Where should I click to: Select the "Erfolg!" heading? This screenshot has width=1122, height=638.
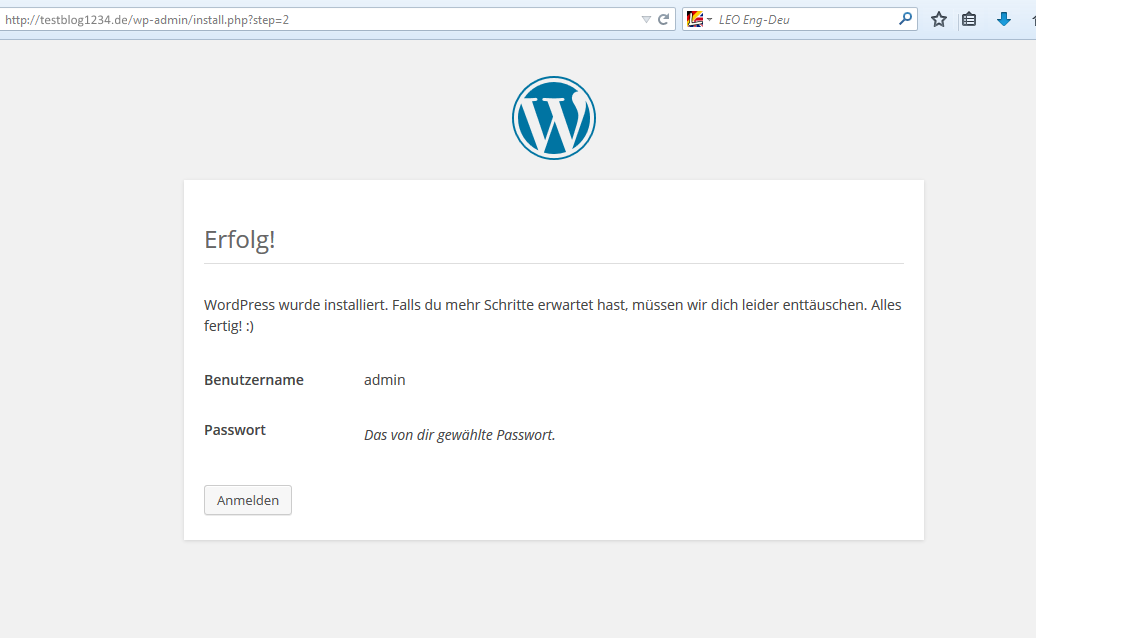(x=240, y=239)
